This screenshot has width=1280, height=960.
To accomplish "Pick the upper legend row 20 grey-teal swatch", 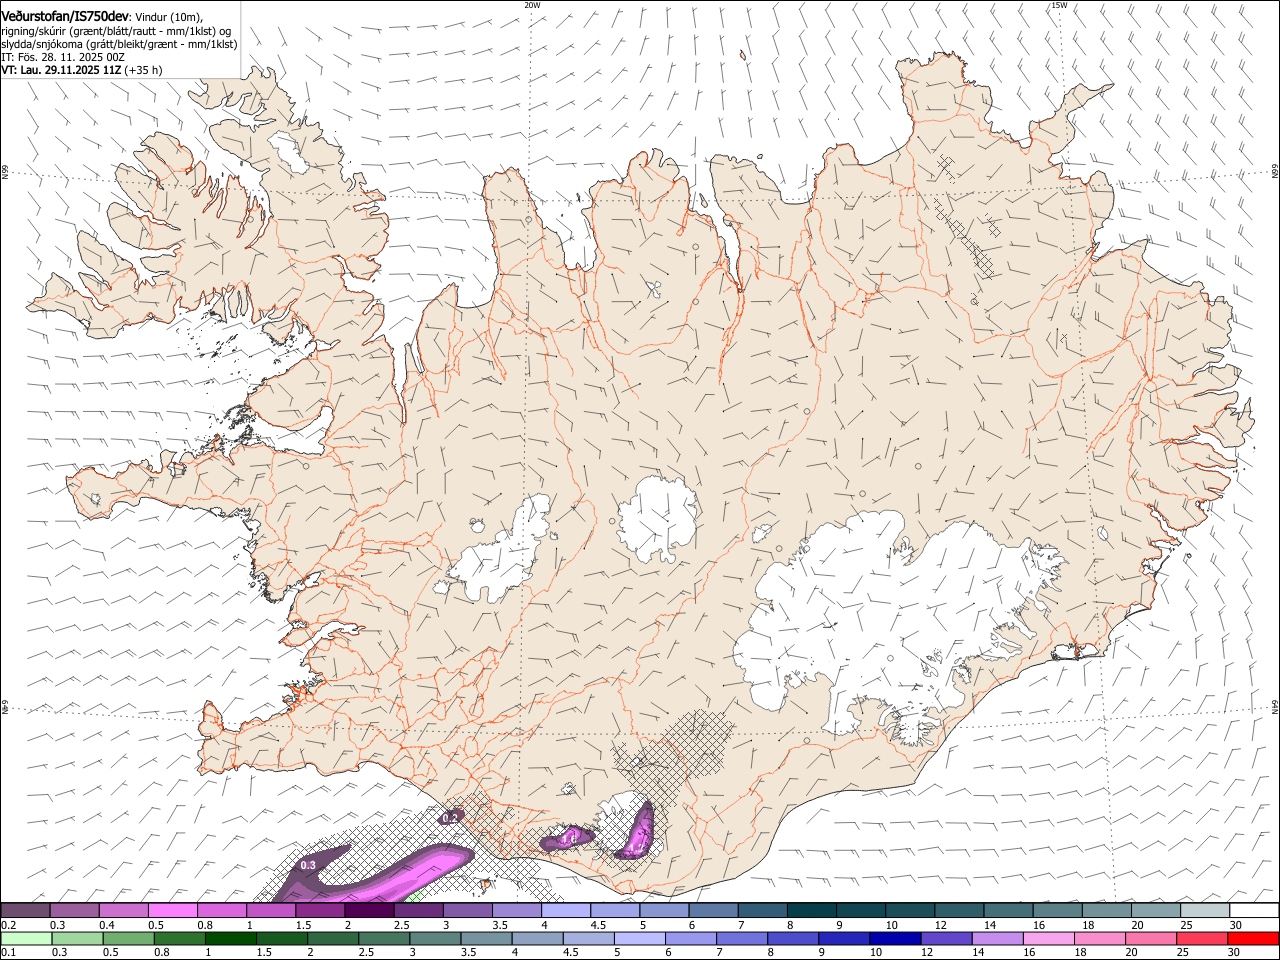I will click(x=1157, y=911).
